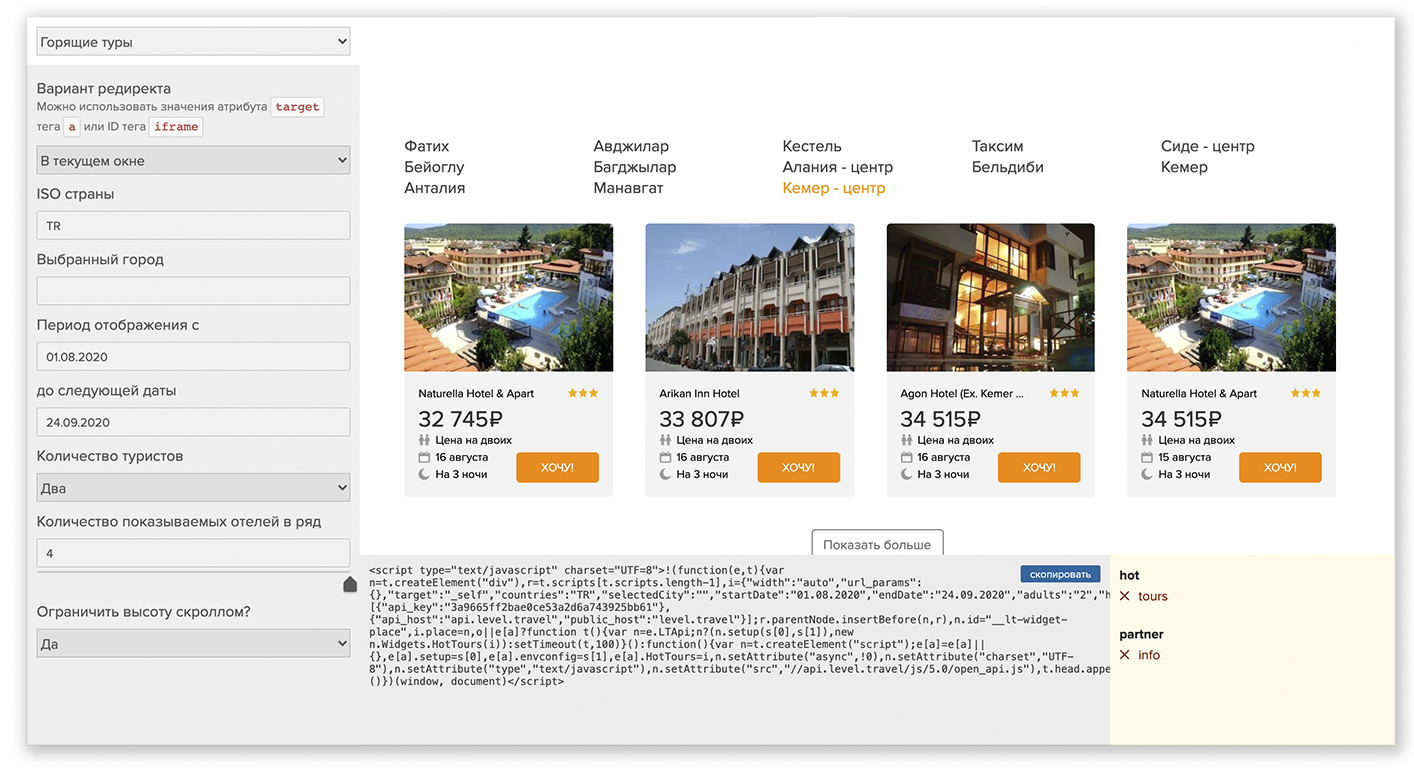
Task: Select the city Алания - центр
Action: 837,167
